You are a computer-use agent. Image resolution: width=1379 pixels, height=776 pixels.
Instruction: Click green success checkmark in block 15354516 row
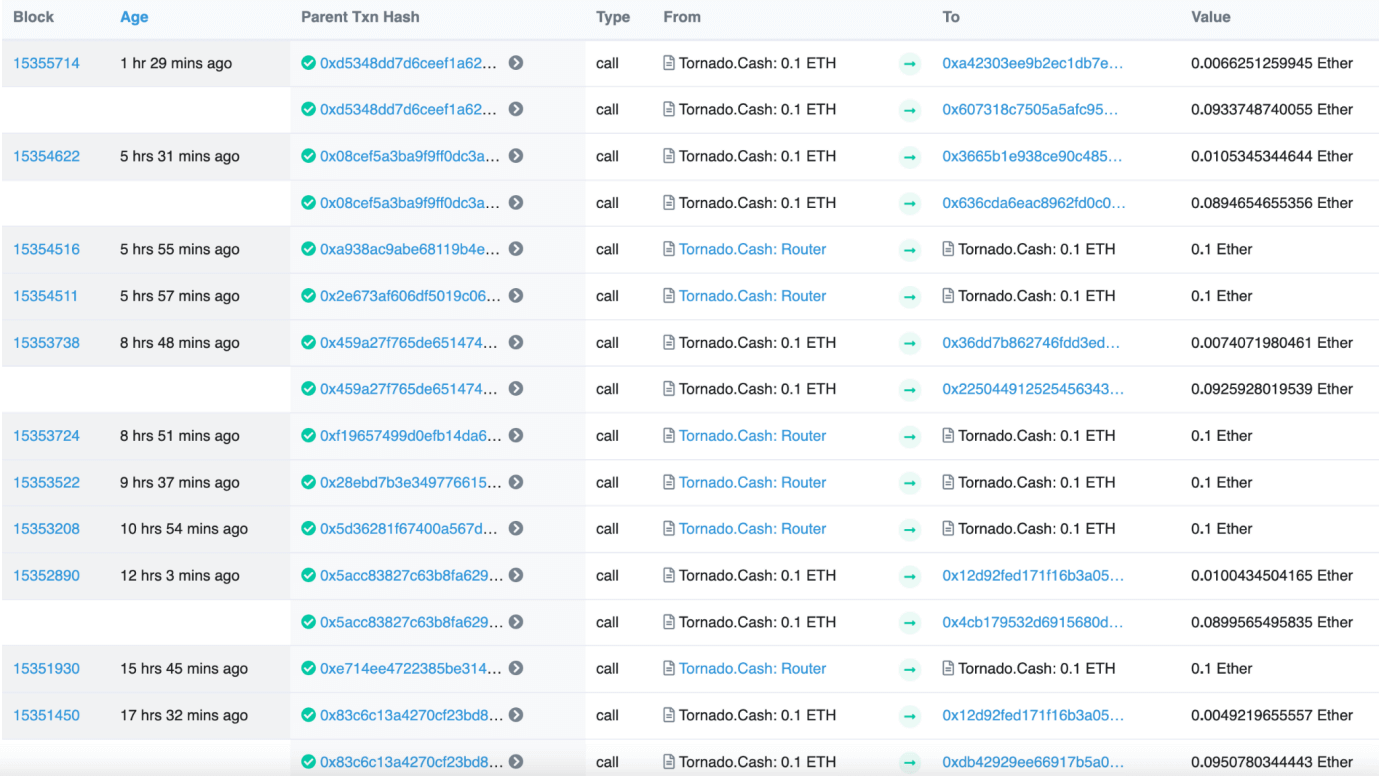308,249
